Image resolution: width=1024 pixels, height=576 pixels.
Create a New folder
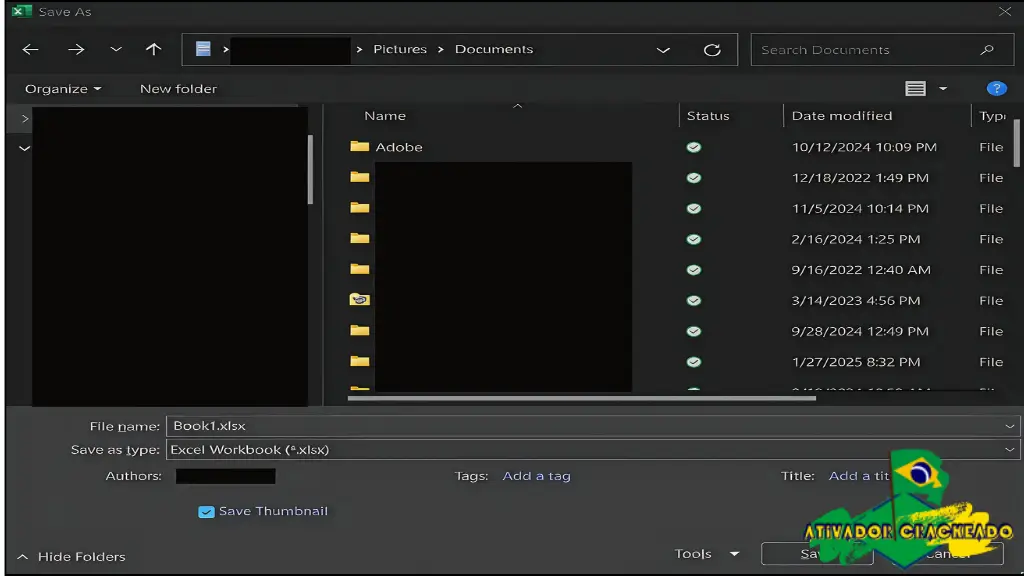coord(178,89)
